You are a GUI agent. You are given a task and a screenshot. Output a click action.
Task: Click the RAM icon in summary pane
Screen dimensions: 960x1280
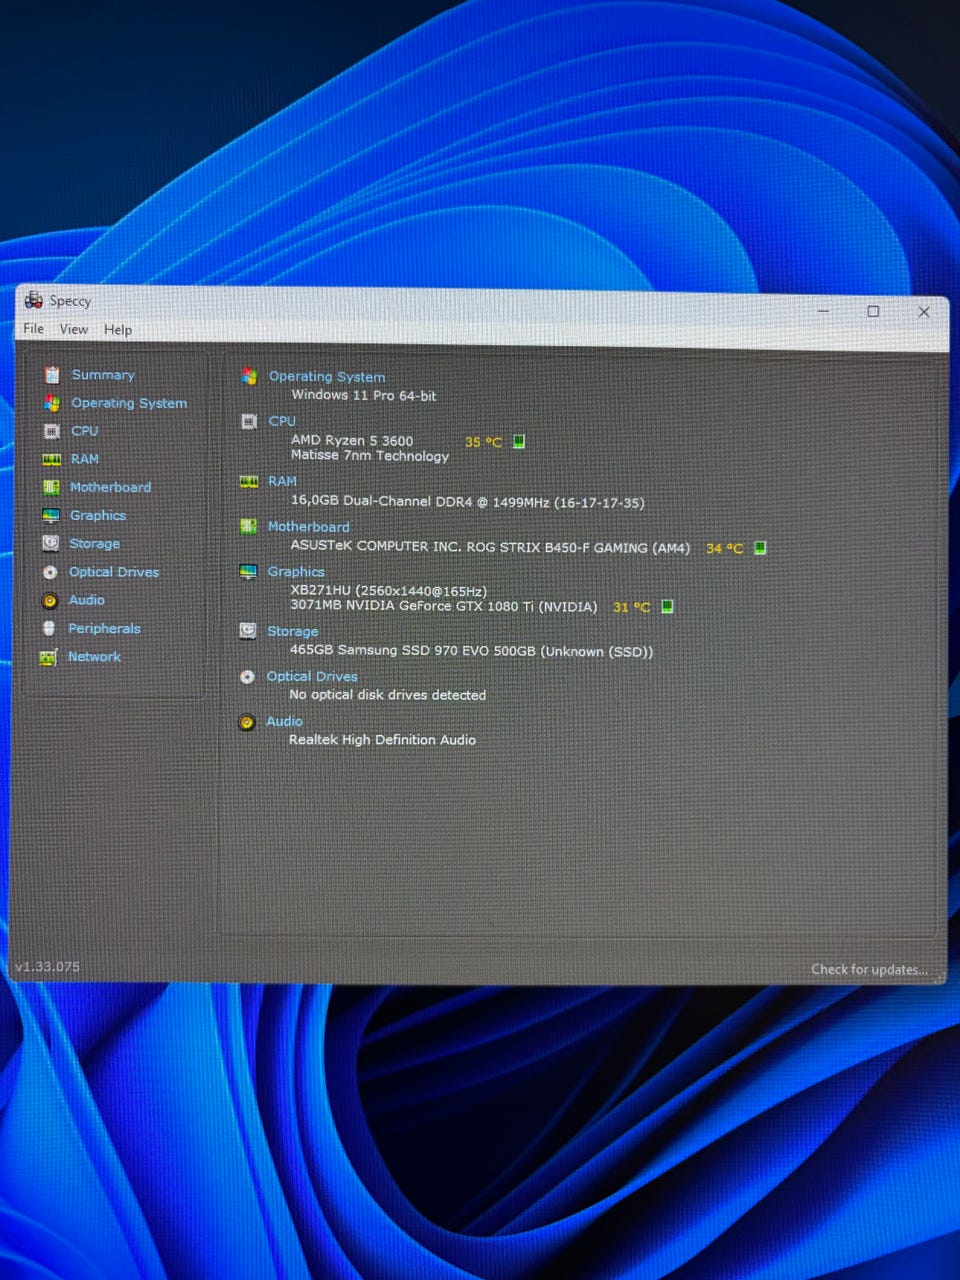[249, 481]
